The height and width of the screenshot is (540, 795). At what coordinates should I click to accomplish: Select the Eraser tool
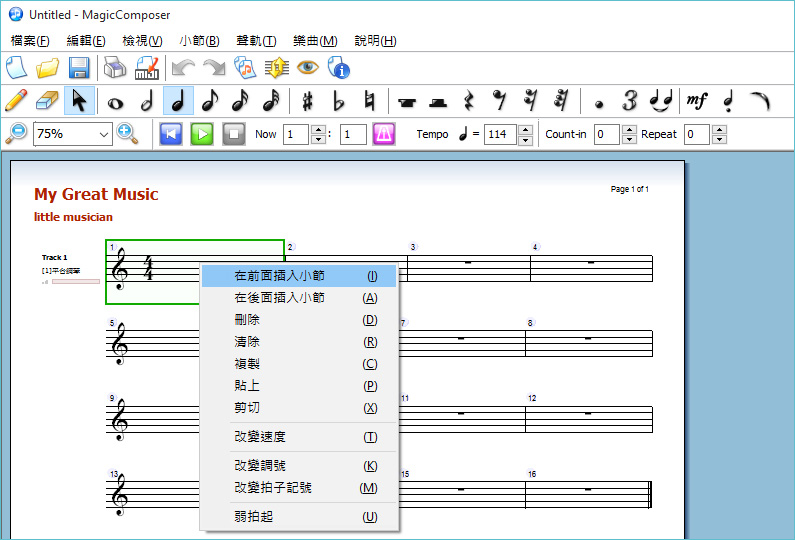pos(47,101)
